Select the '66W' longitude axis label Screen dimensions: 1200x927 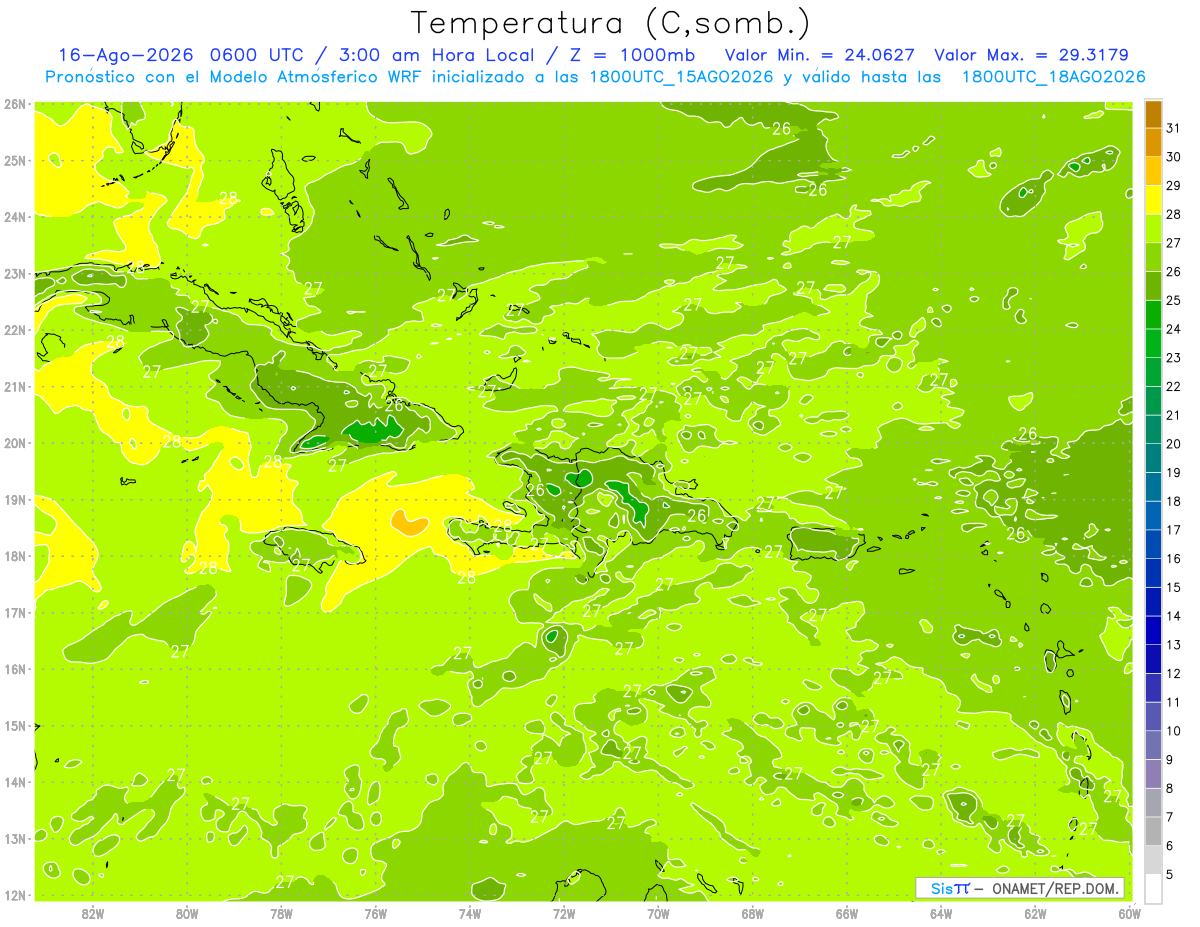coord(847,913)
